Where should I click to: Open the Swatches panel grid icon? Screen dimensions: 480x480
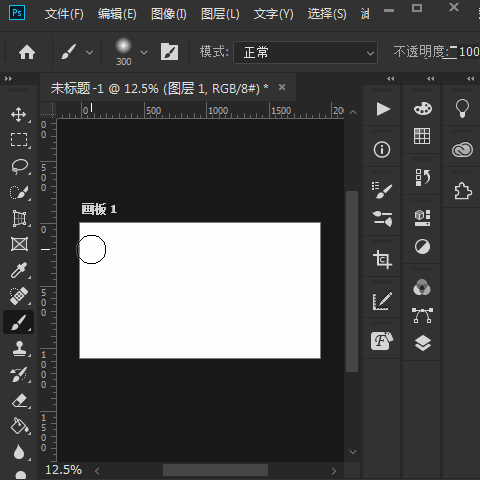click(x=422, y=136)
